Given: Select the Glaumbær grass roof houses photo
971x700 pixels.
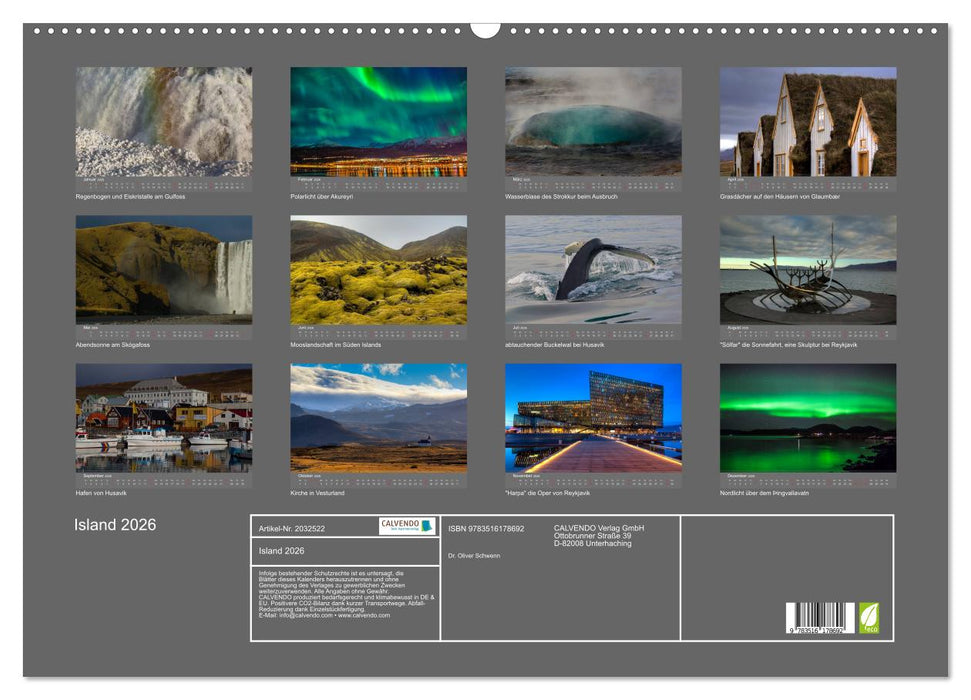Looking at the screenshot, I should click(x=808, y=121).
